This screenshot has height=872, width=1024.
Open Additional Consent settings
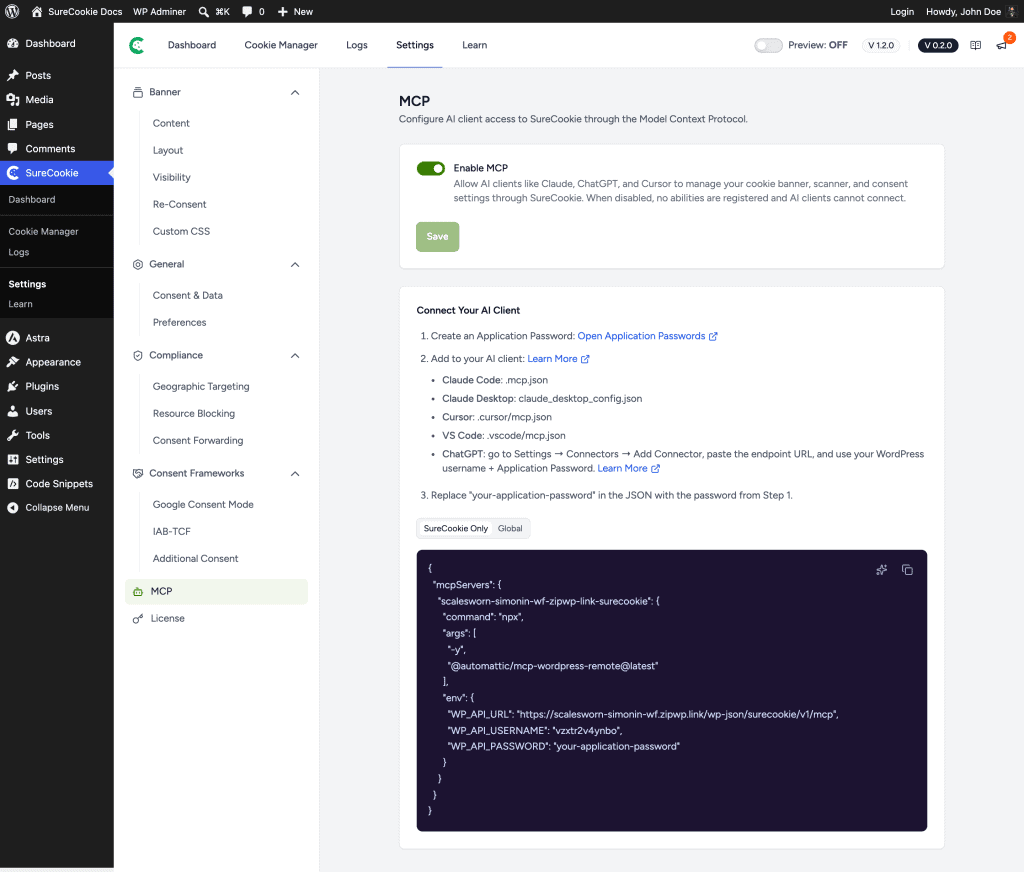(195, 558)
